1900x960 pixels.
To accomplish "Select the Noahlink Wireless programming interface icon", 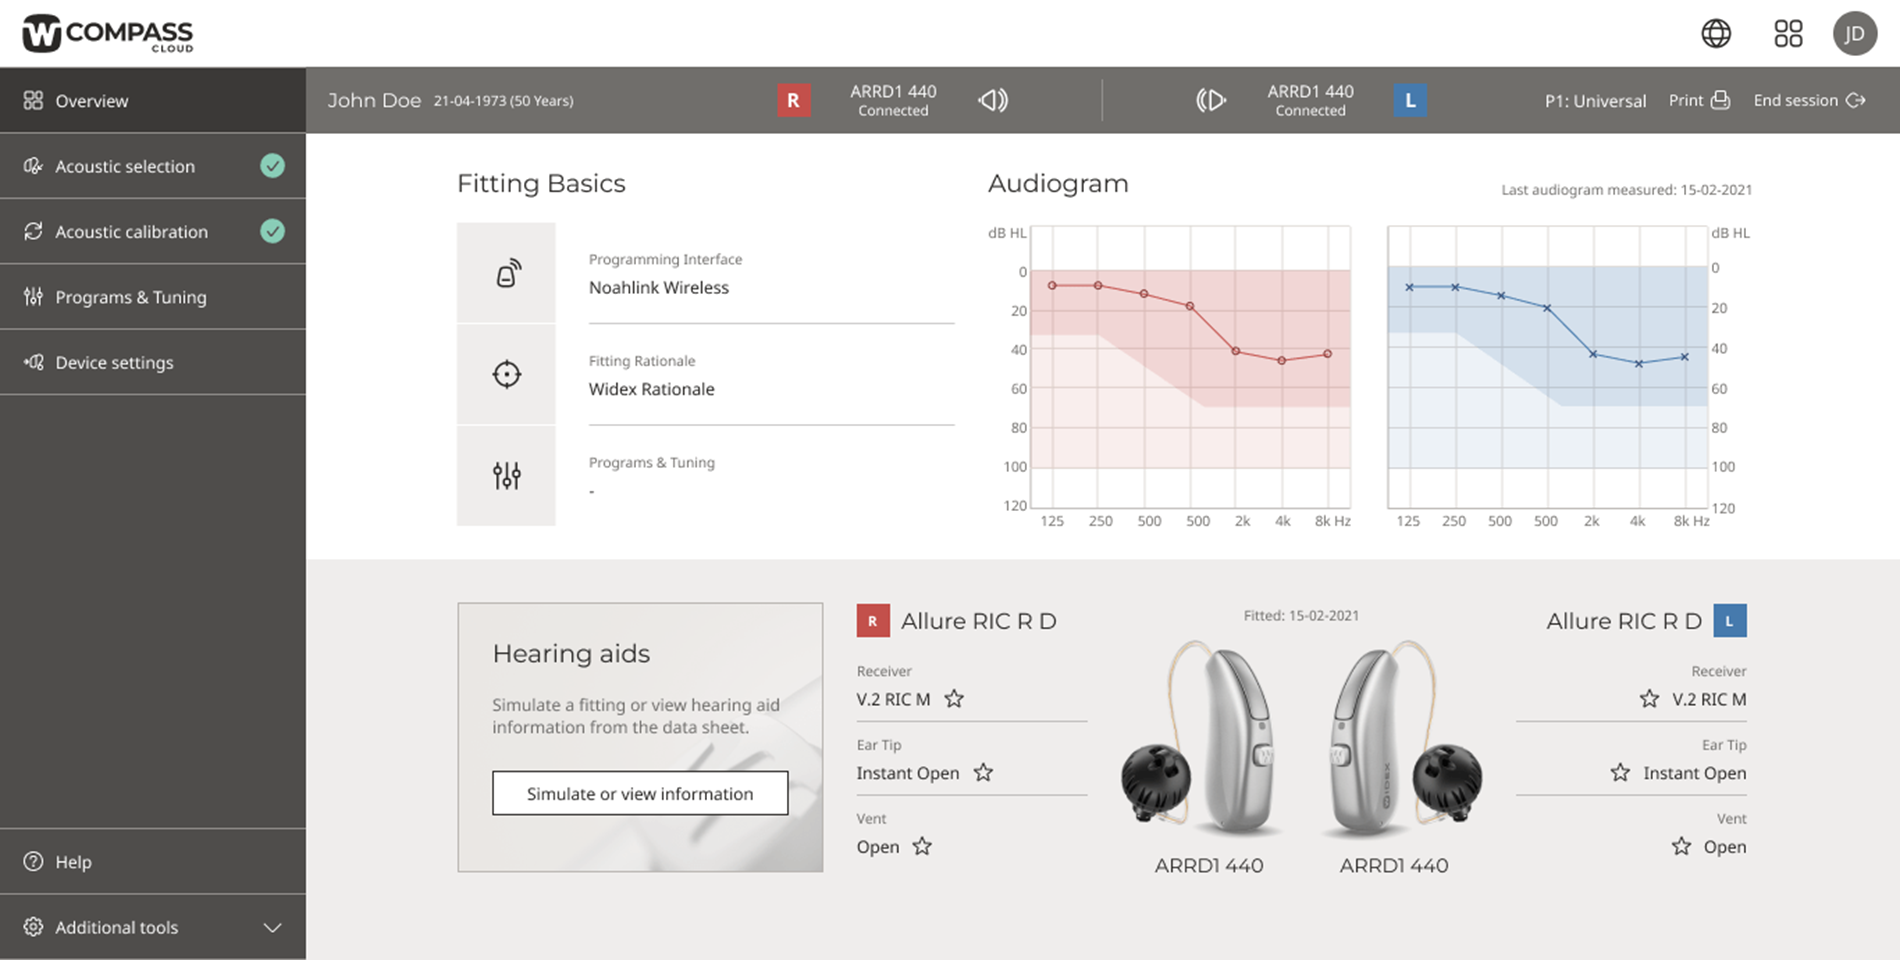I will click(506, 272).
